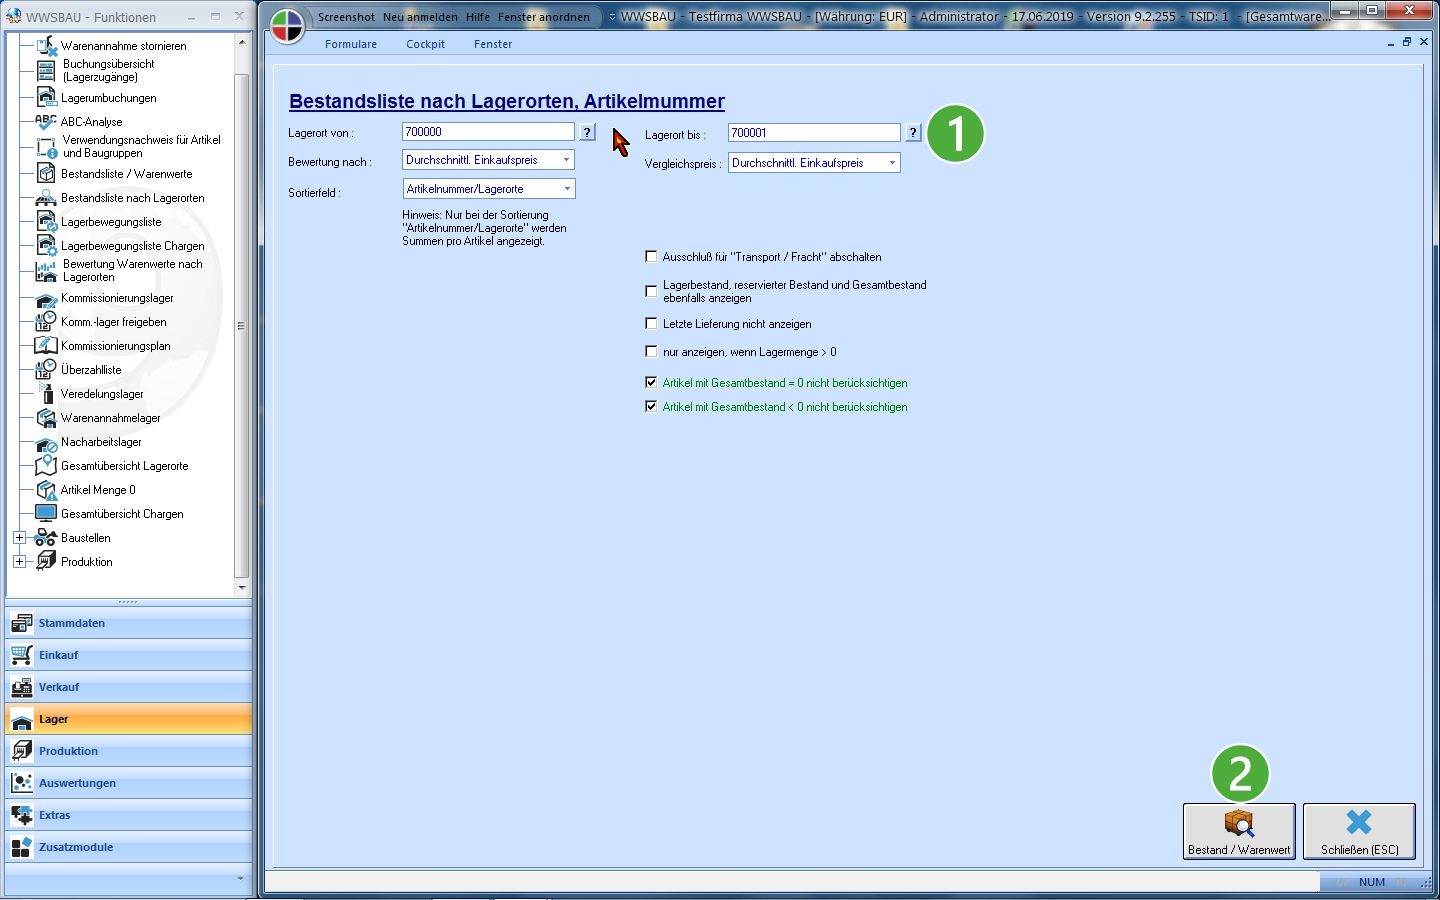Viewport: 1440px width, 900px height.
Task: Click the function tree scroll-up arrow
Action: (x=241, y=43)
